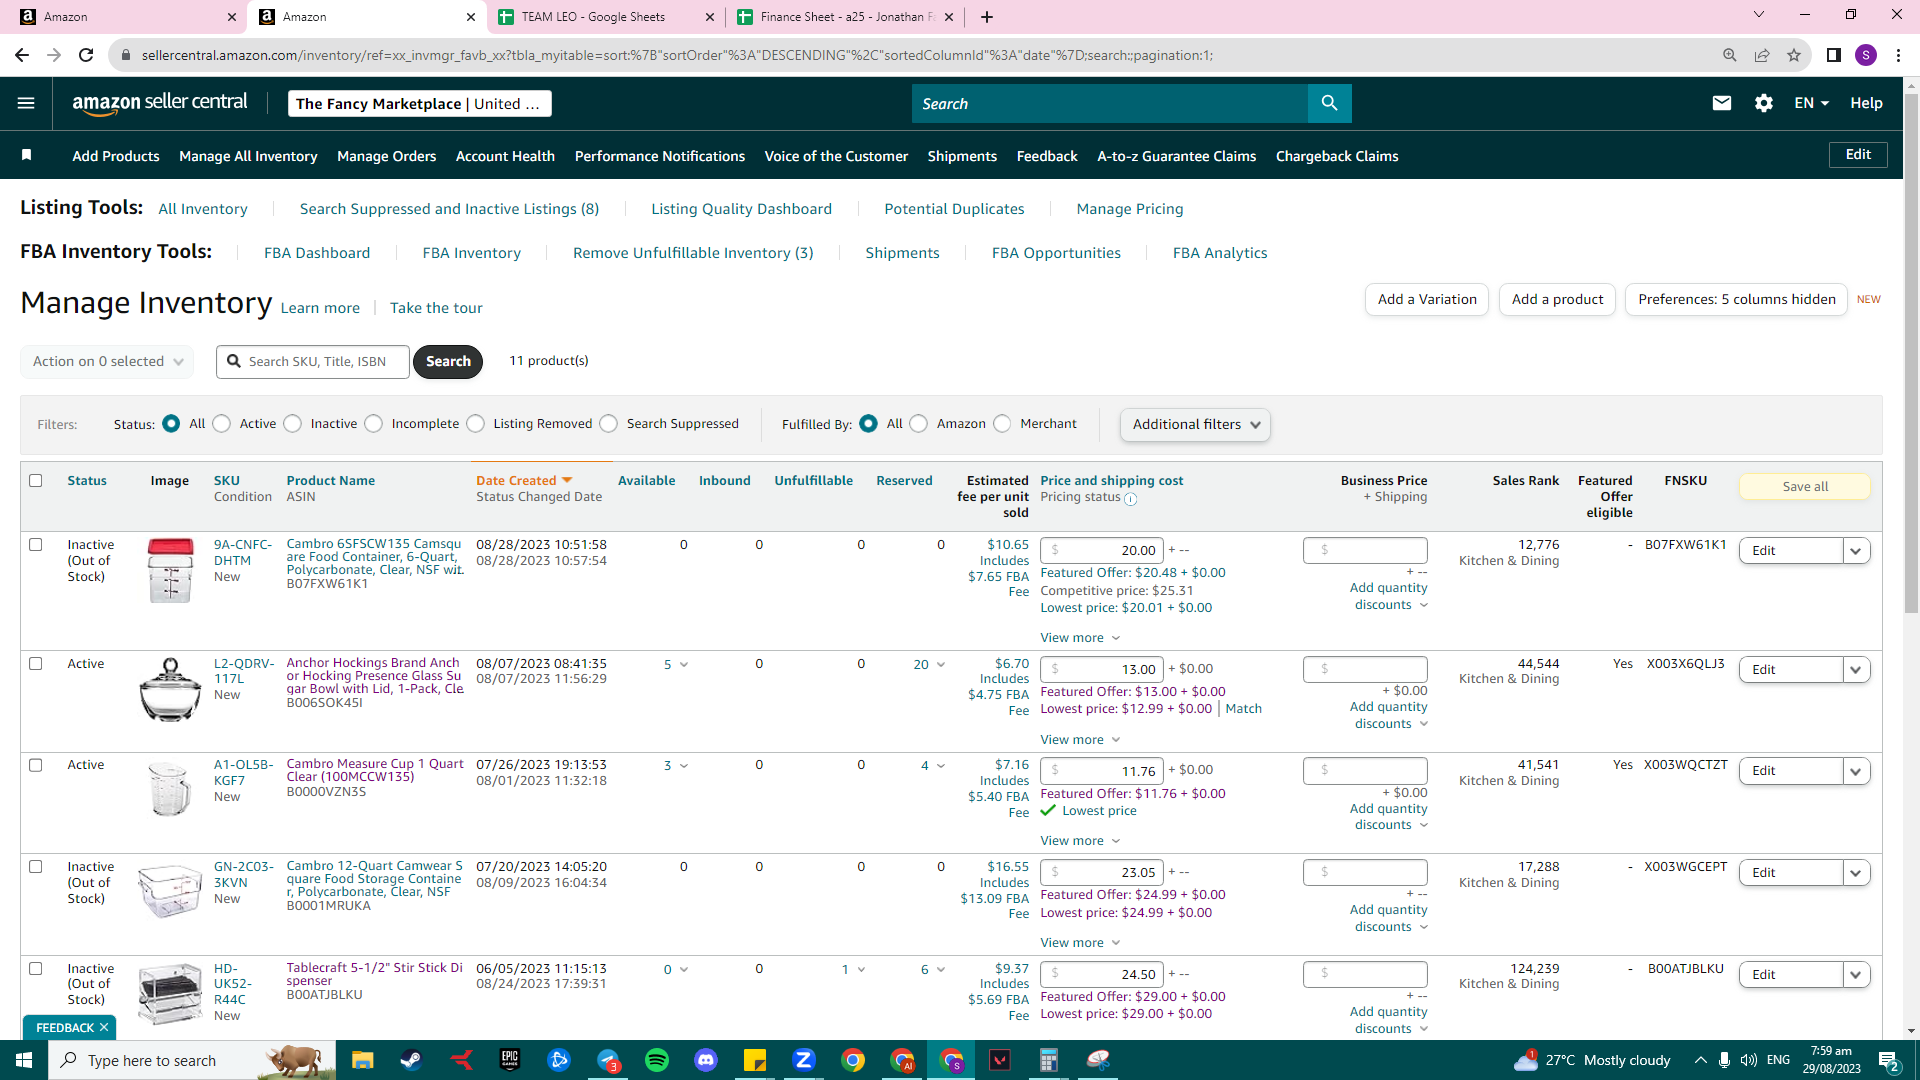Open the messages envelope icon

(1721, 103)
